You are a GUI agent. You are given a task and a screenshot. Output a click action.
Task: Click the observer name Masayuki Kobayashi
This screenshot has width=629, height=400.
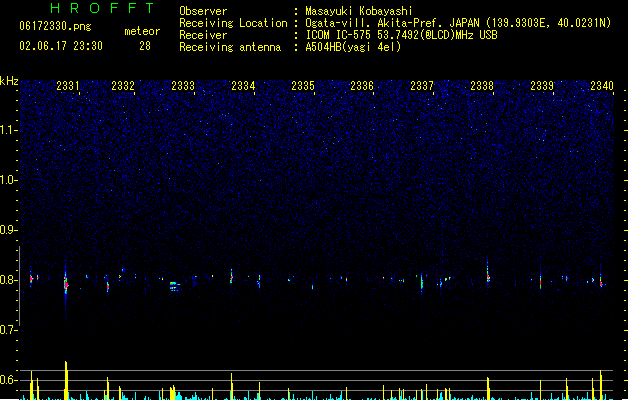(359, 11)
